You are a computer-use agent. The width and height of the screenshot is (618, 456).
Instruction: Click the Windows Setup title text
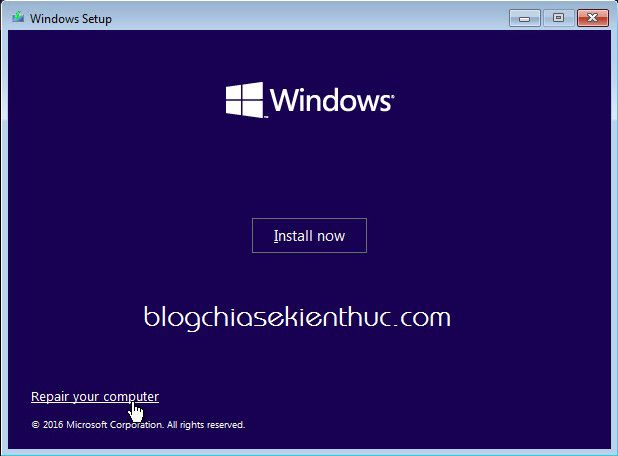(x=71, y=19)
